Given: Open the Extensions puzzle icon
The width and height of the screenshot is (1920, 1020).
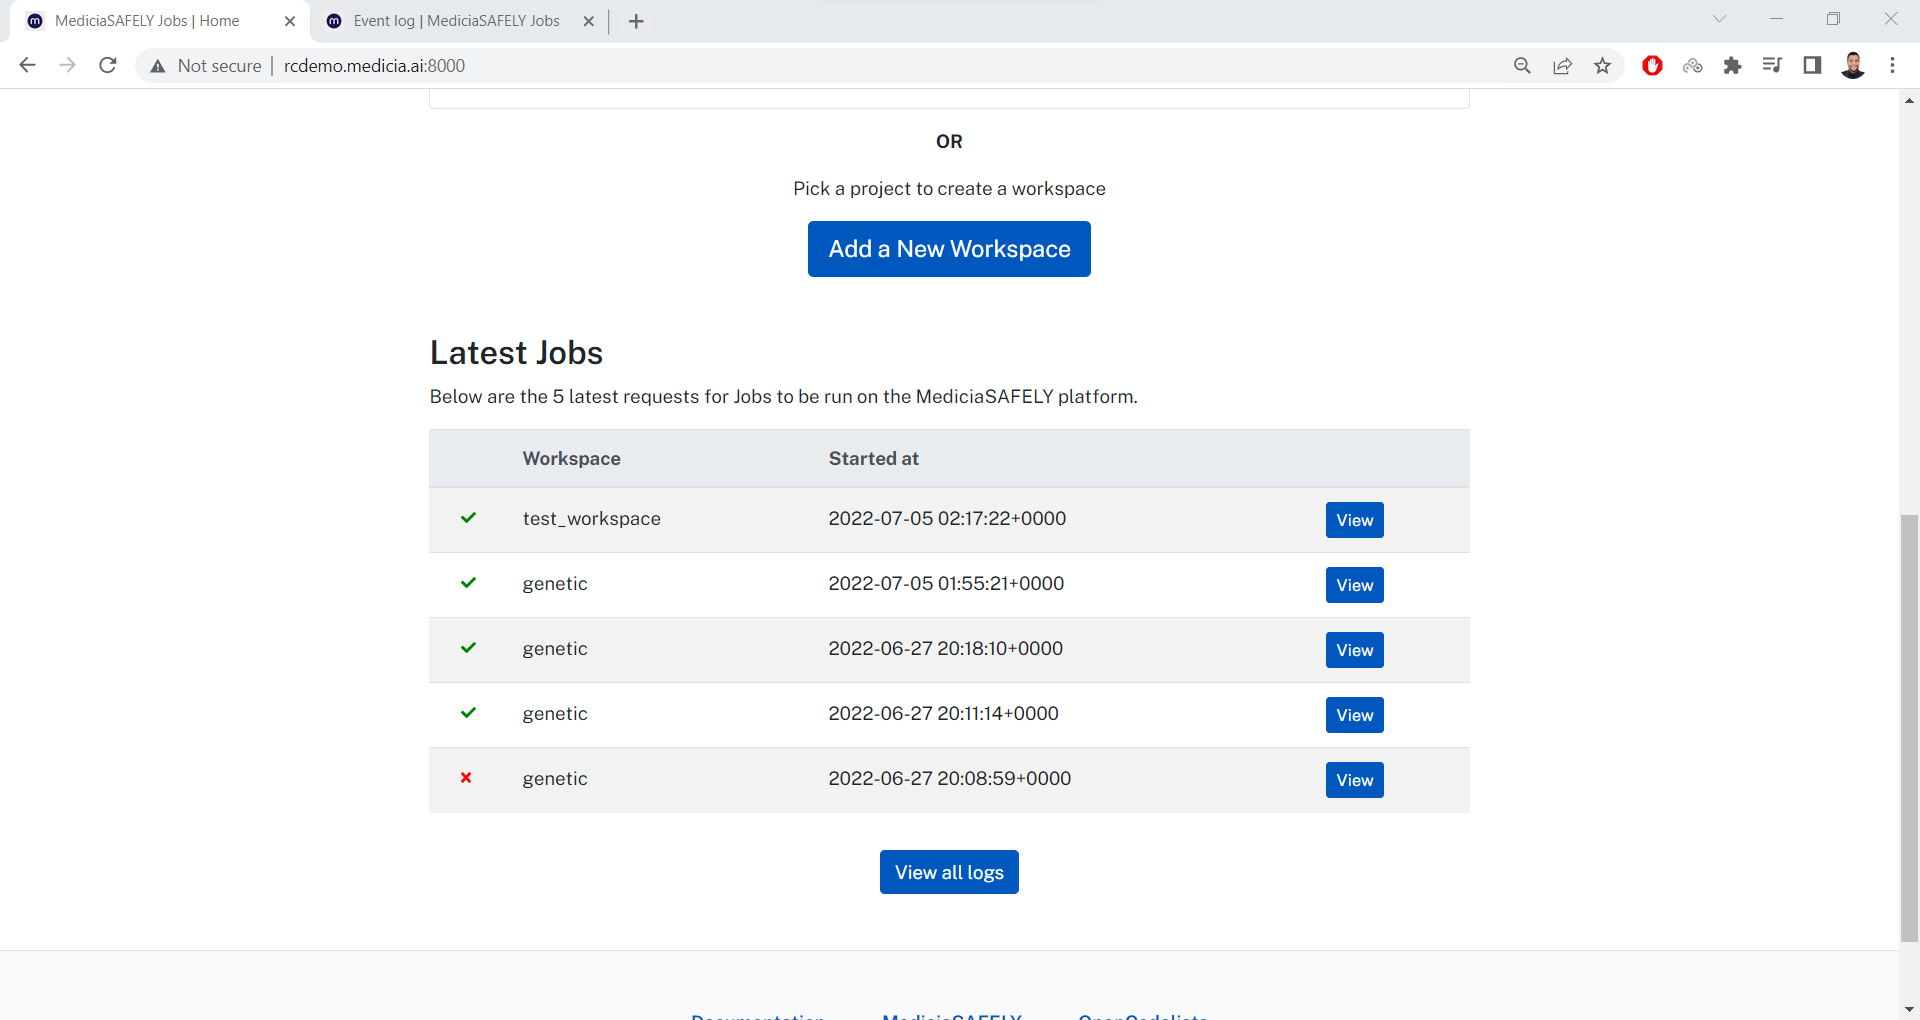Looking at the screenshot, I should [x=1732, y=66].
